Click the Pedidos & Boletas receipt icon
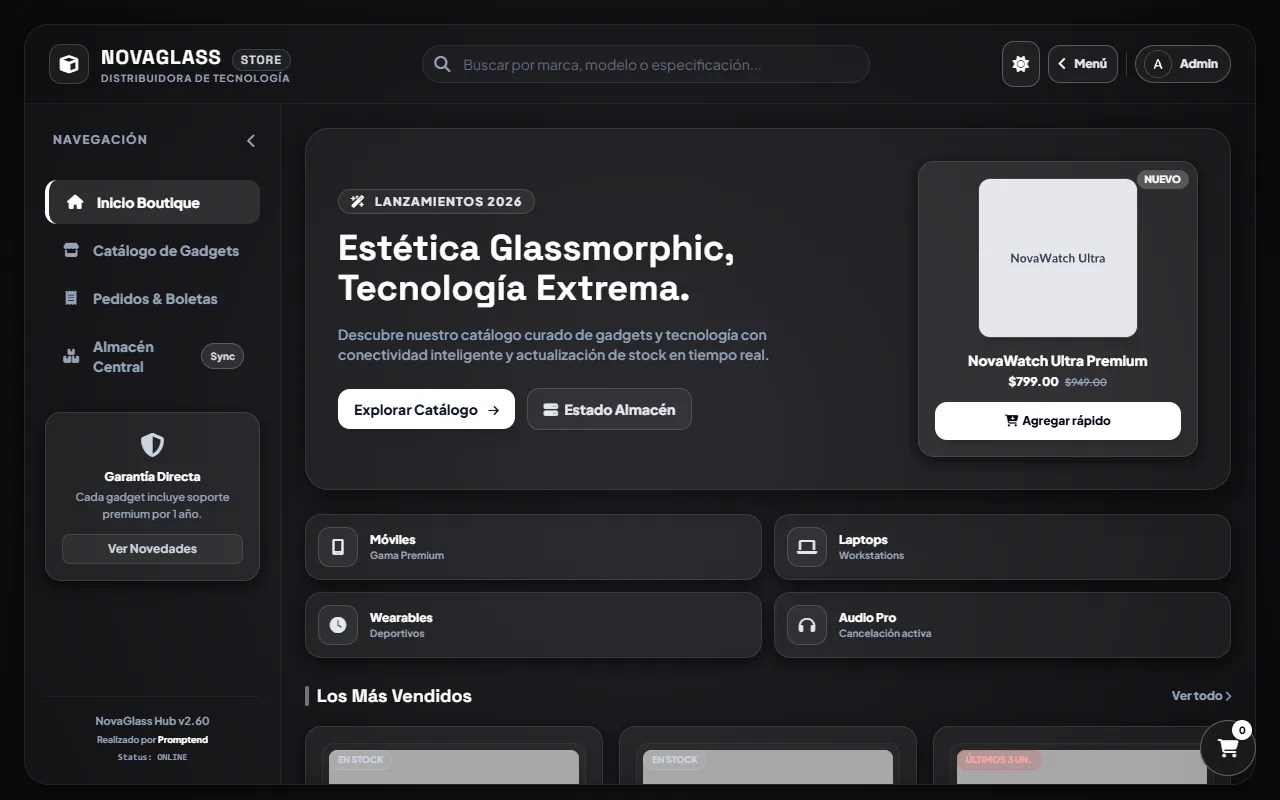 point(71,298)
